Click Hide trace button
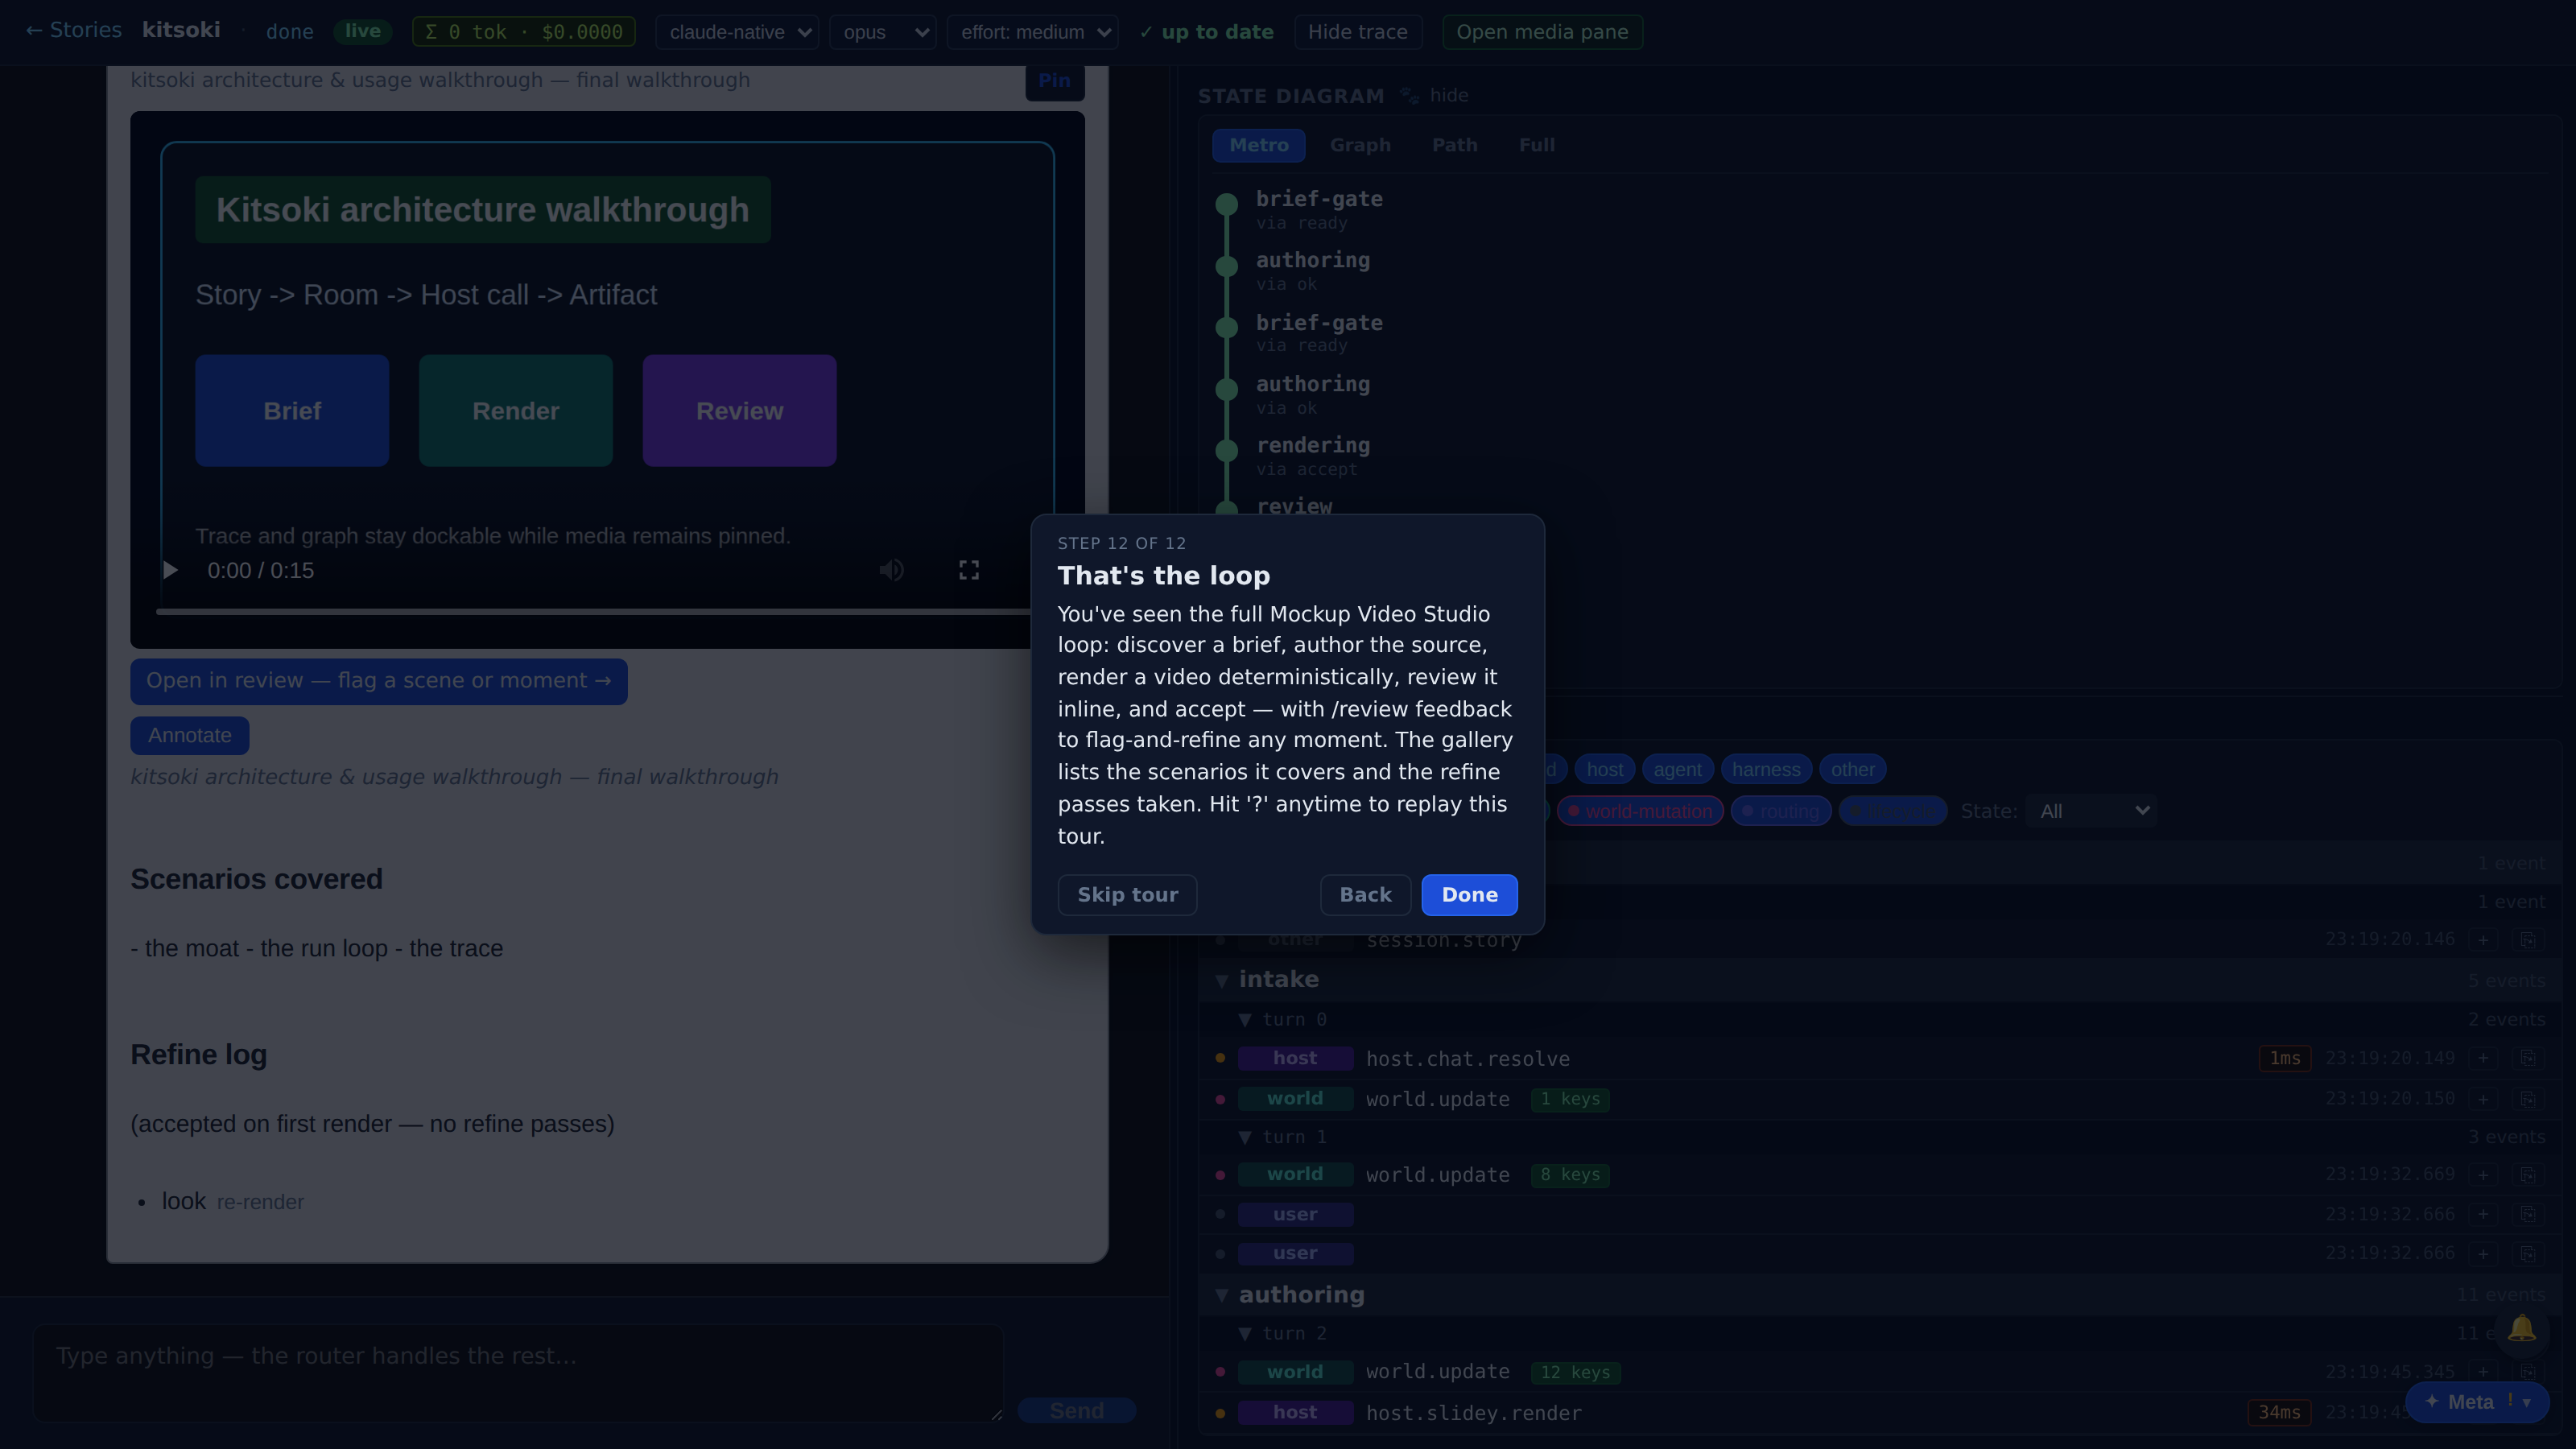This screenshot has width=2576, height=1449. tap(1357, 32)
